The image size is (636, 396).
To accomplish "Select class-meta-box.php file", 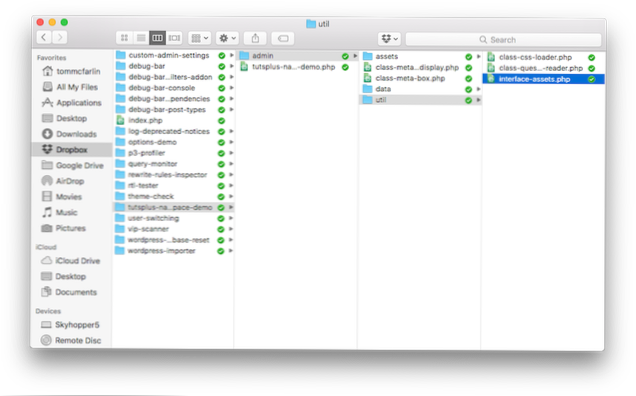I will [421, 78].
